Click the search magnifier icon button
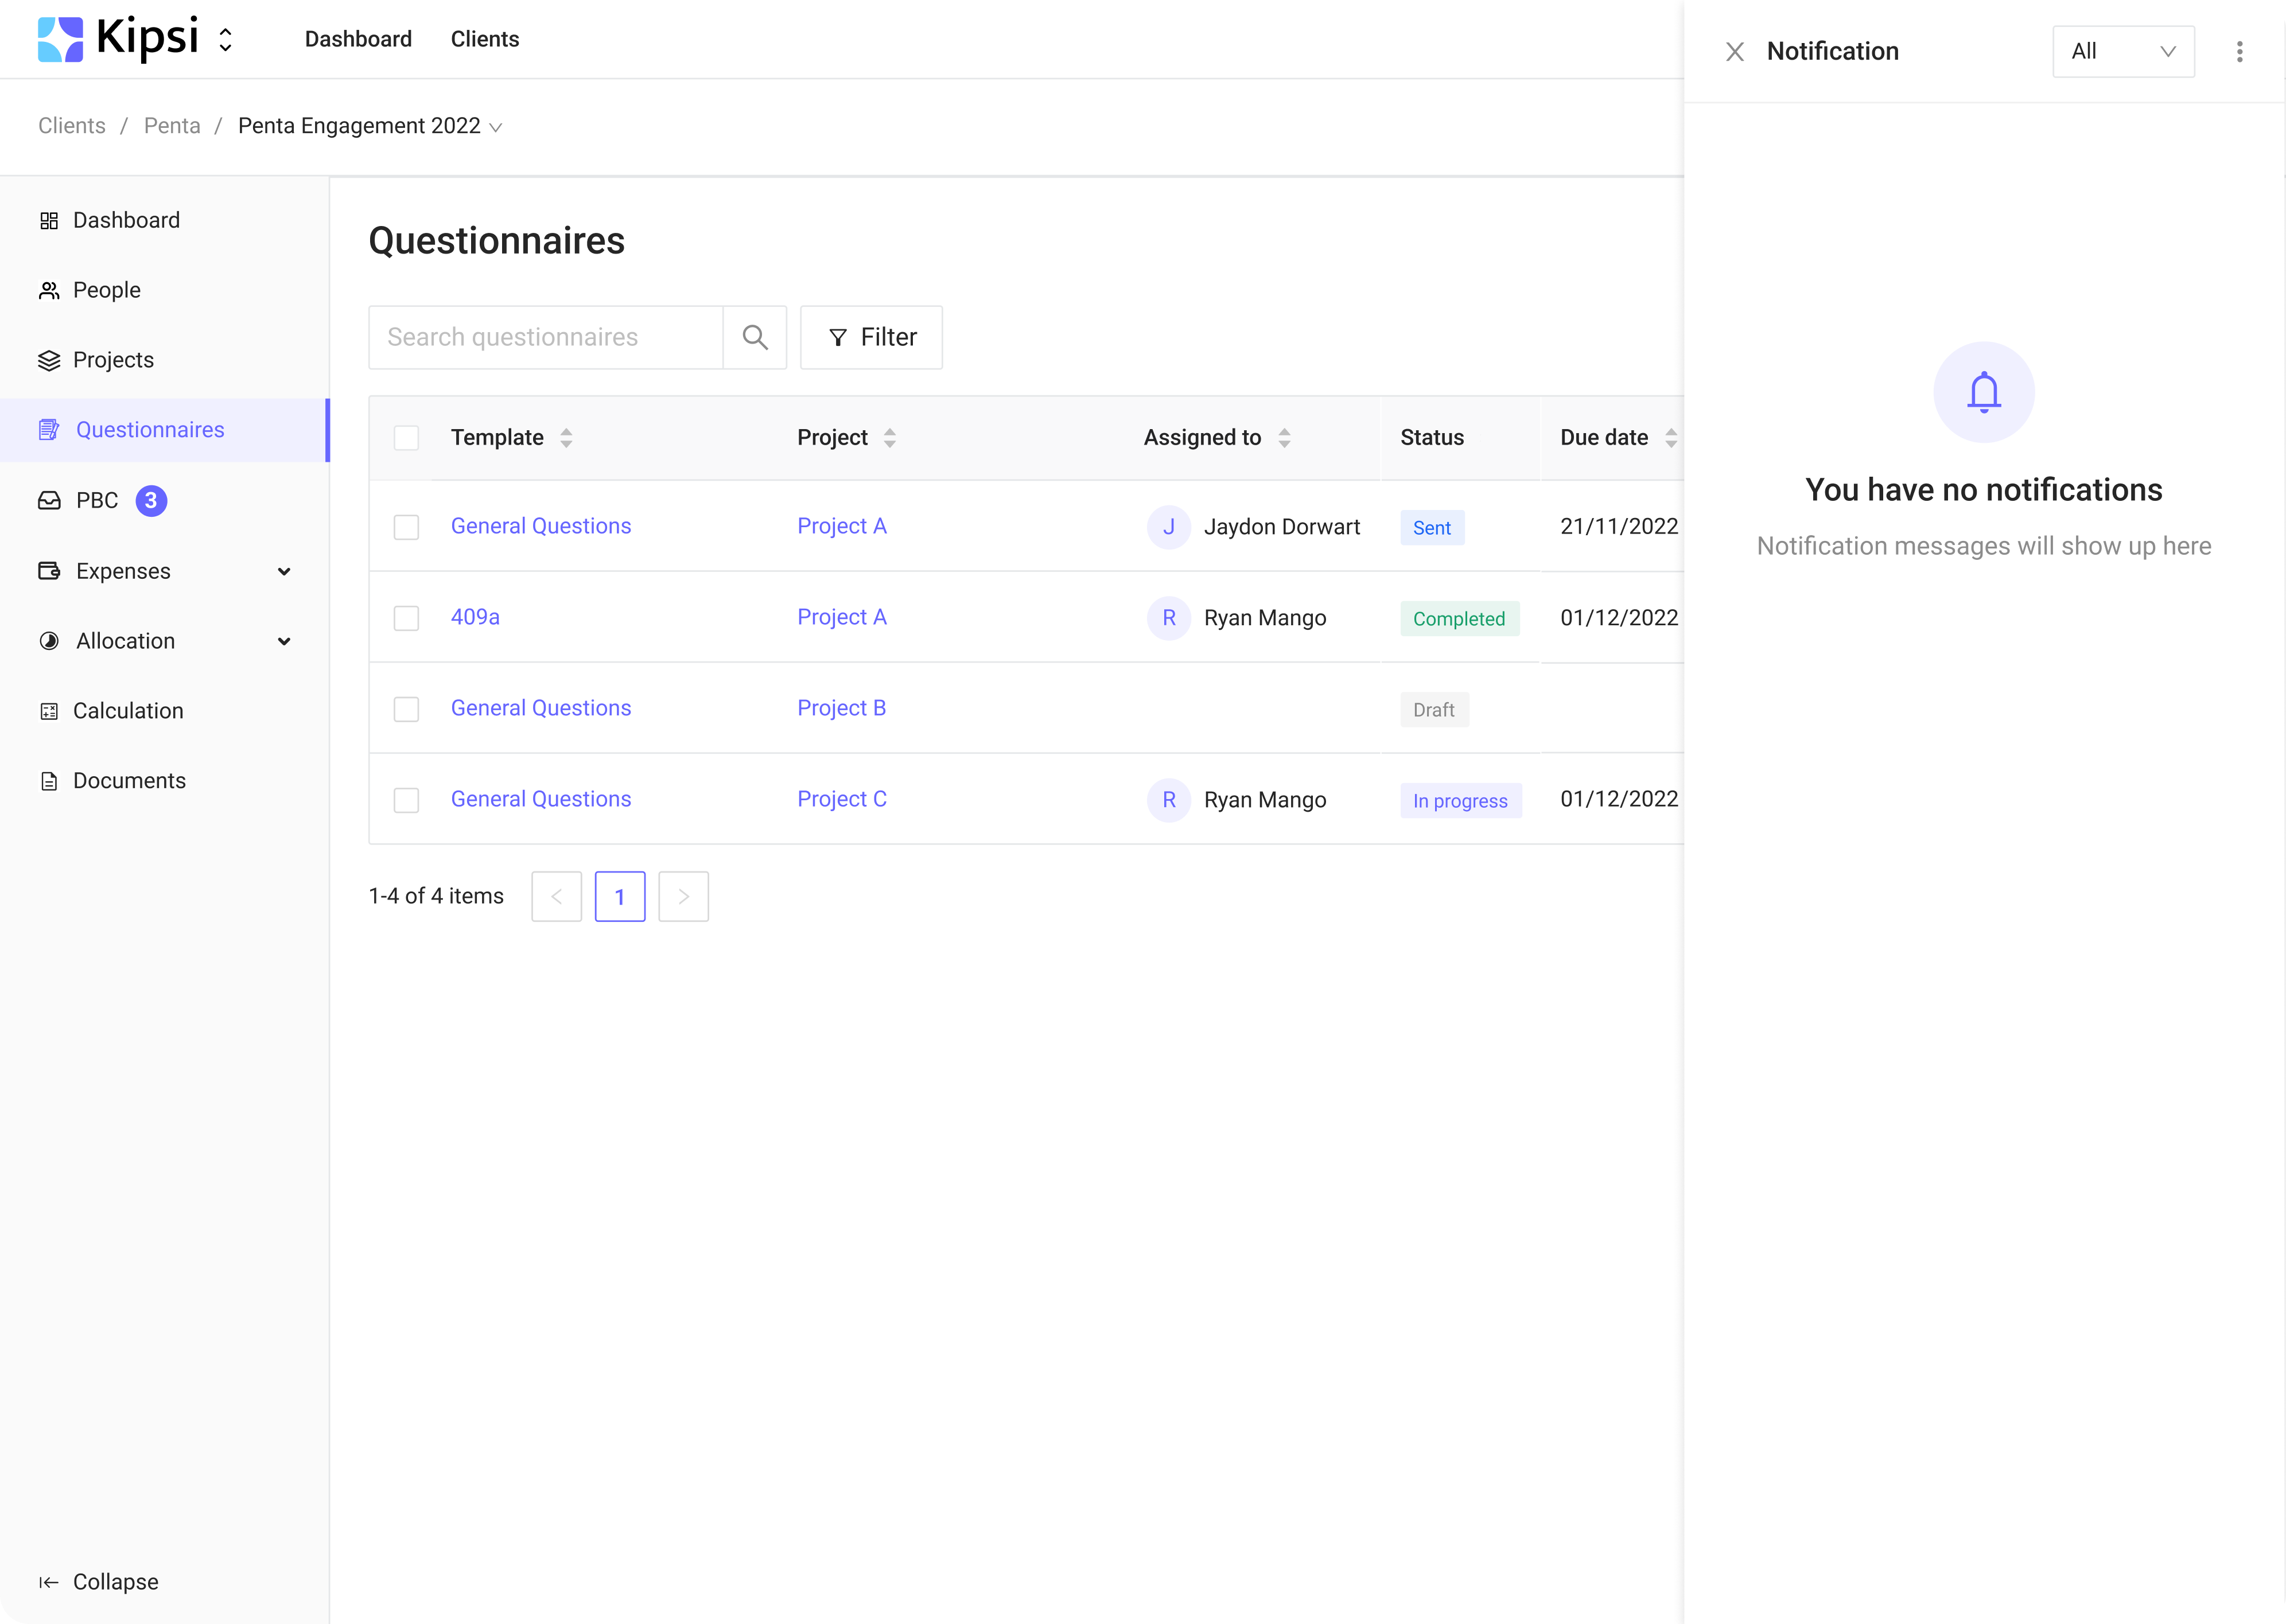2286x1624 pixels. tap(755, 337)
